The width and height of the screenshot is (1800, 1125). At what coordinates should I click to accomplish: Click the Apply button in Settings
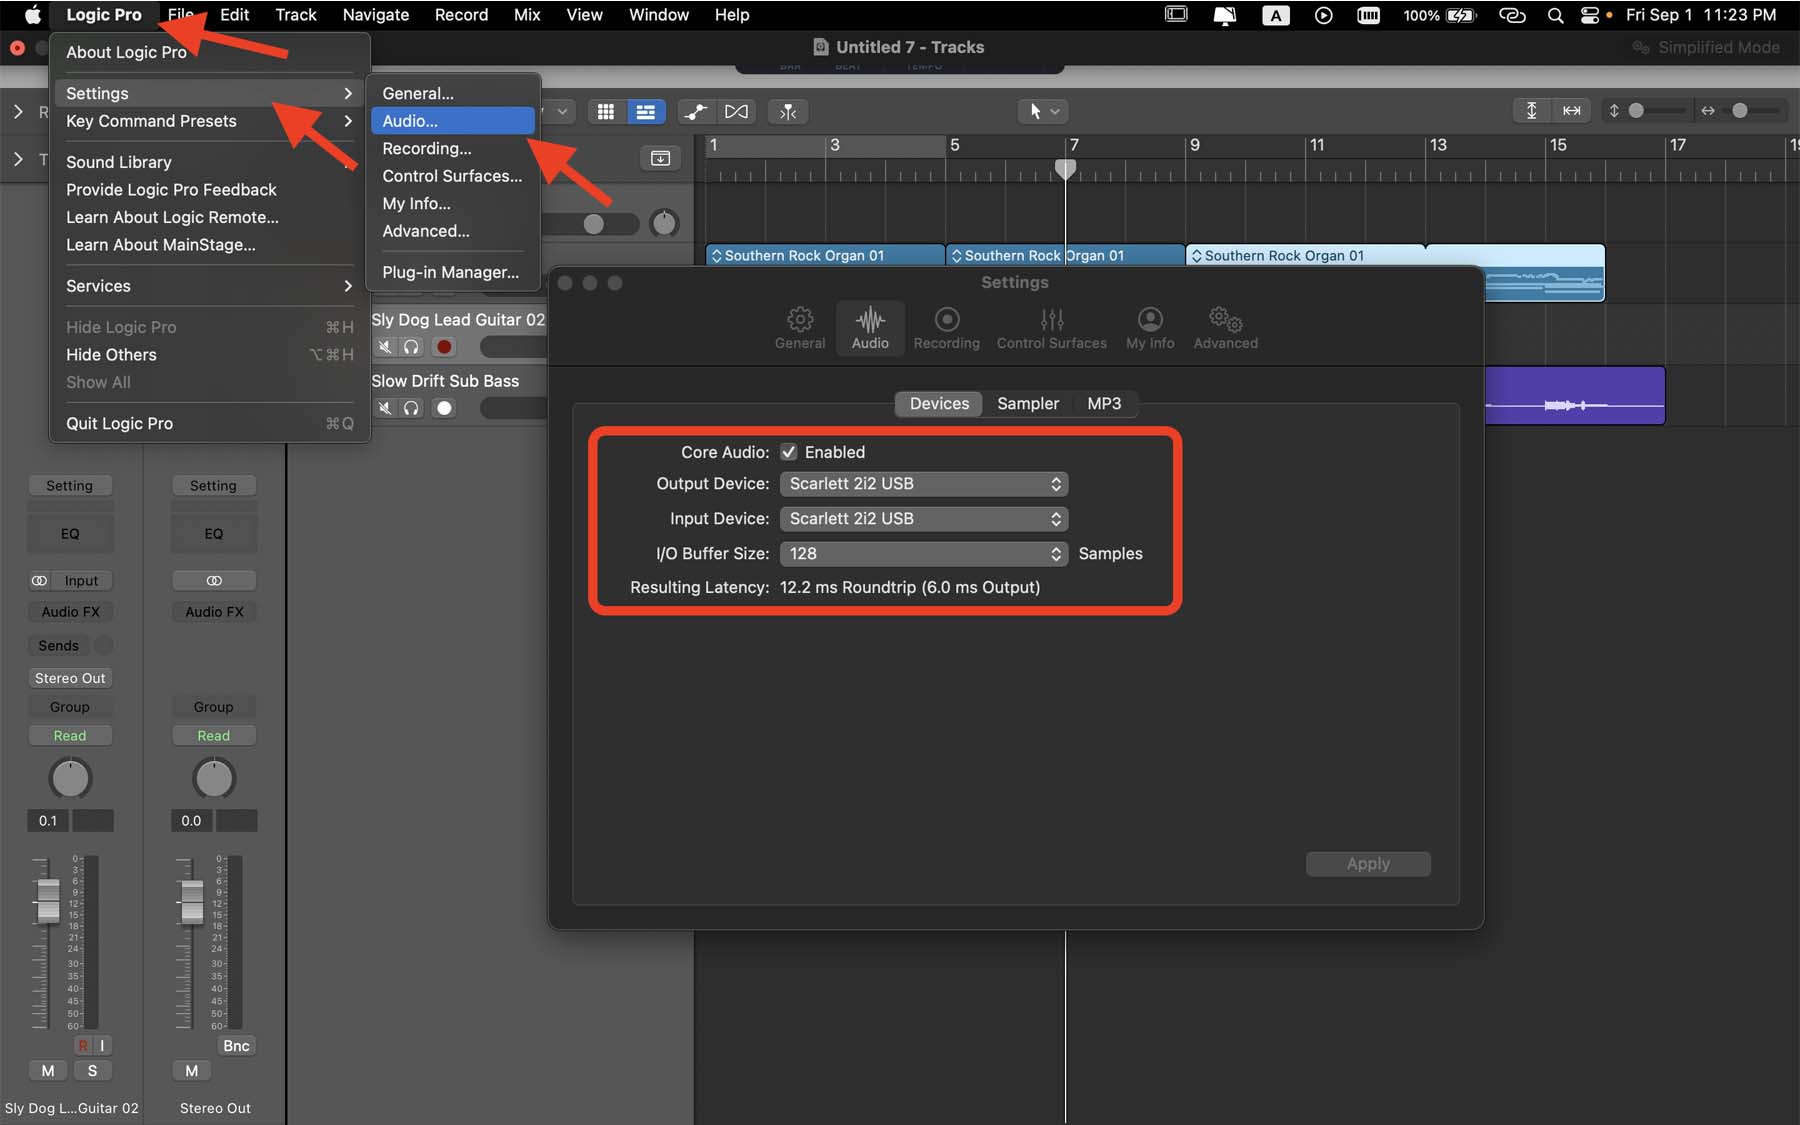[1368, 864]
